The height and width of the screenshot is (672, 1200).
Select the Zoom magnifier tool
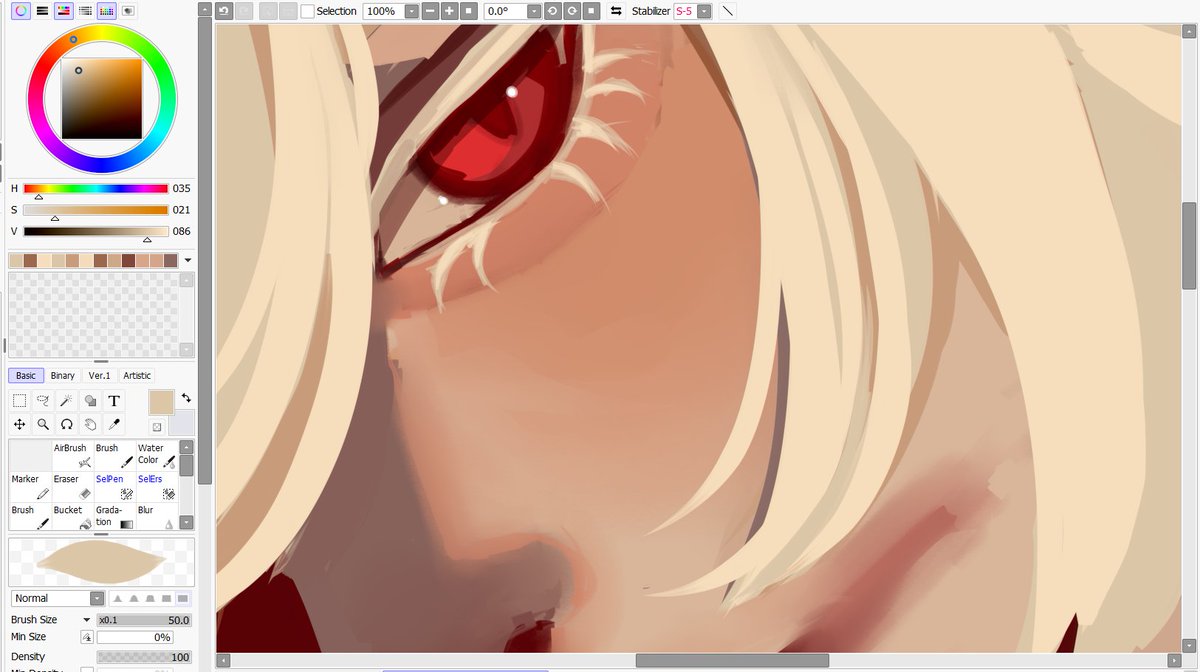pyautogui.click(x=43, y=424)
